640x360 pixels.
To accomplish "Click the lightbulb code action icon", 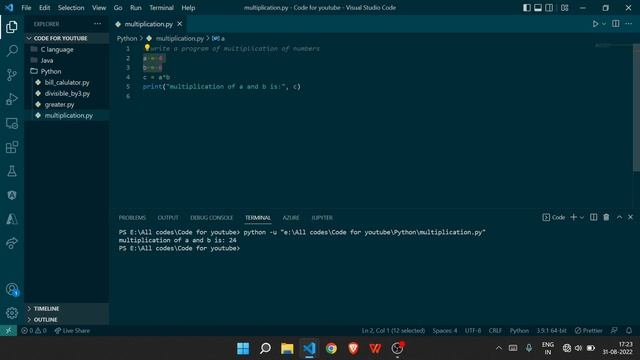I will point(147,48).
